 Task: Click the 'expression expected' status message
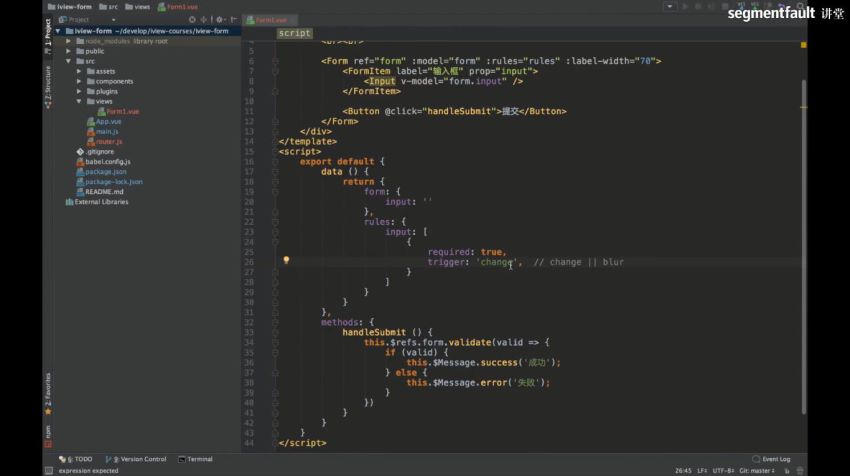(x=88, y=471)
